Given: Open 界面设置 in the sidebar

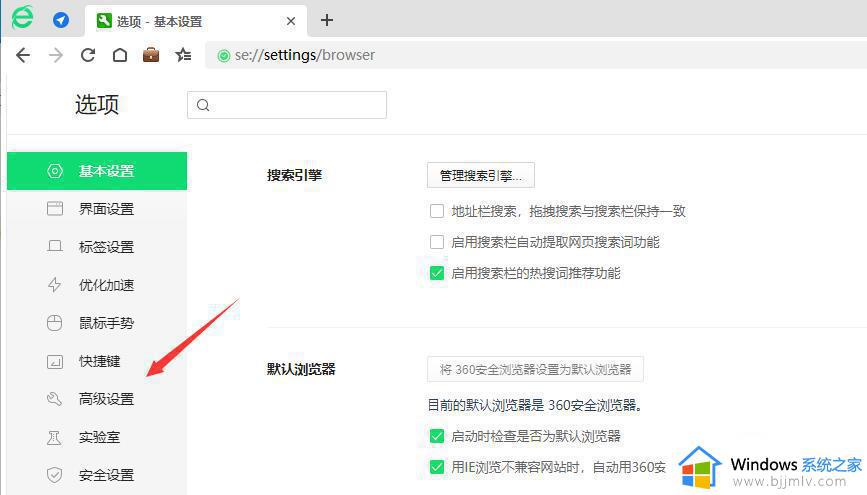Looking at the screenshot, I should pyautogui.click(x=97, y=209).
